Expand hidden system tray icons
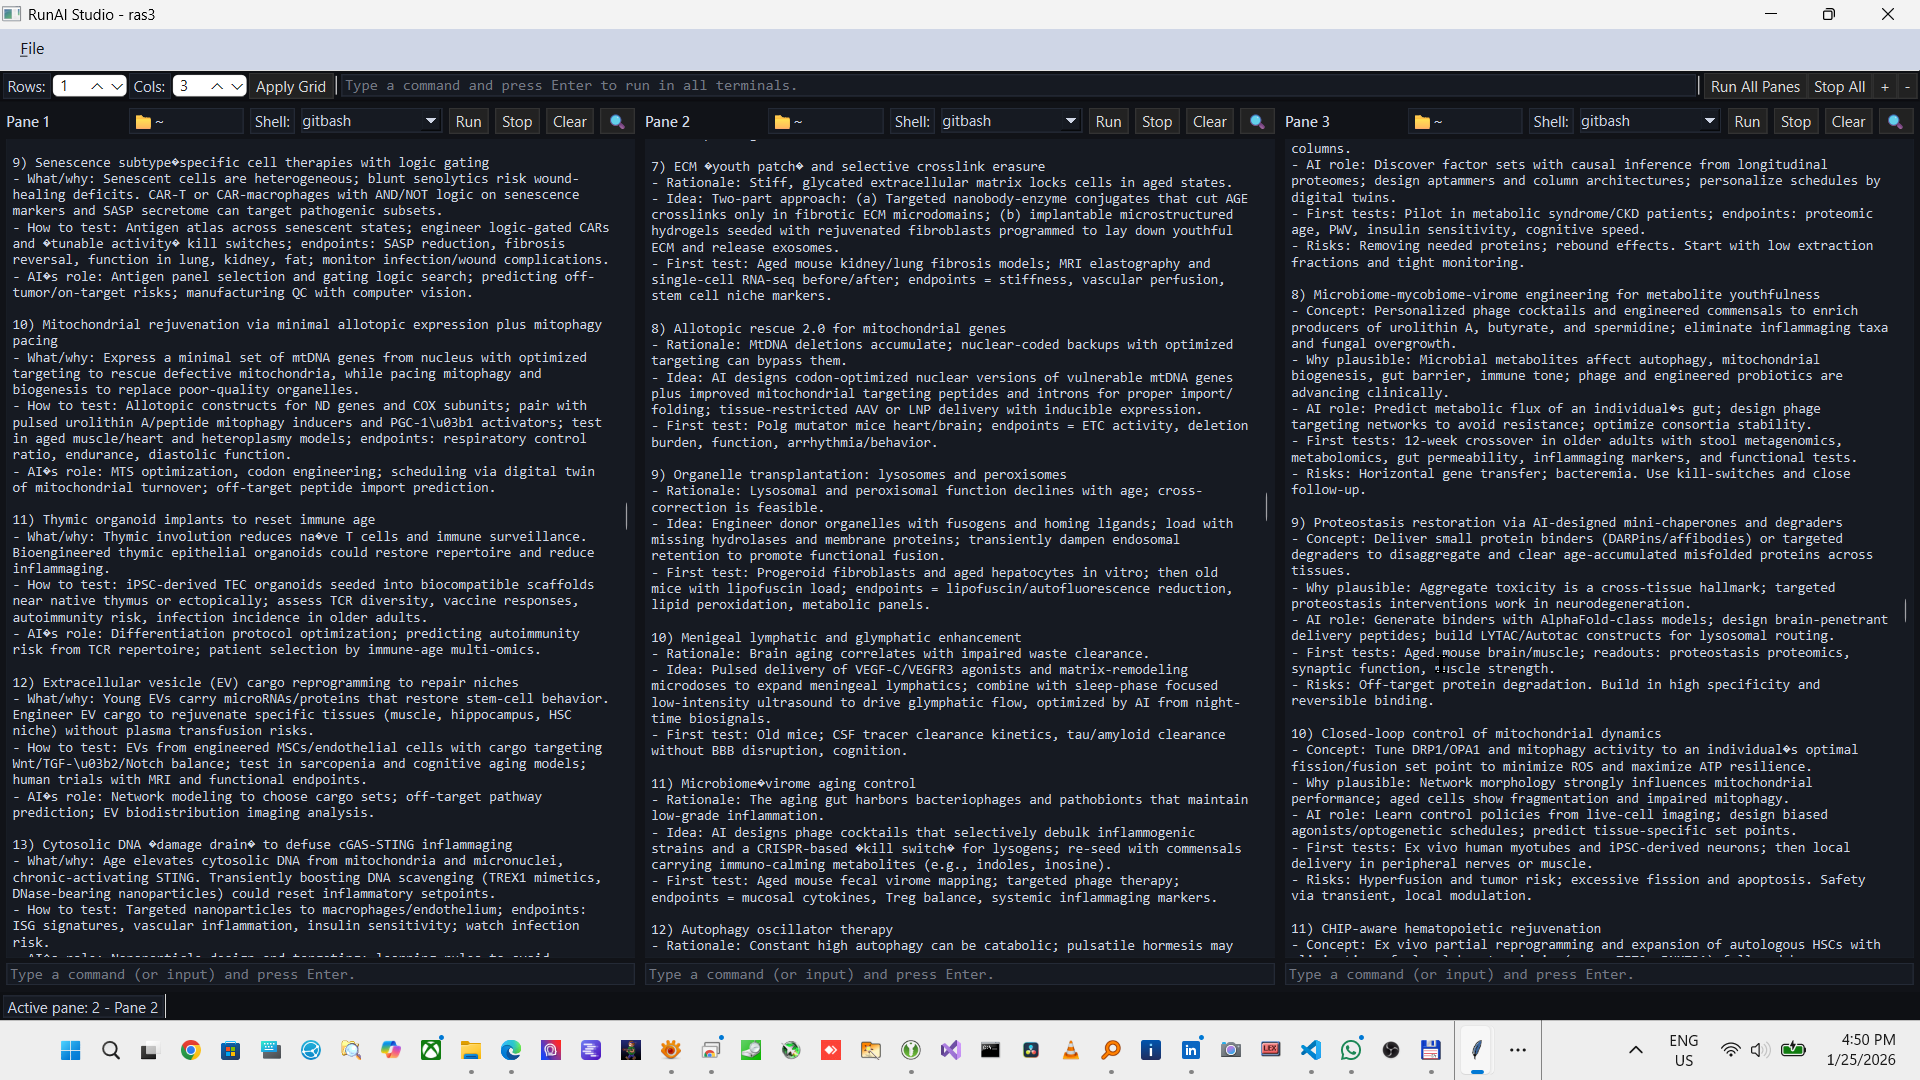The width and height of the screenshot is (1920, 1080). click(x=1636, y=1051)
